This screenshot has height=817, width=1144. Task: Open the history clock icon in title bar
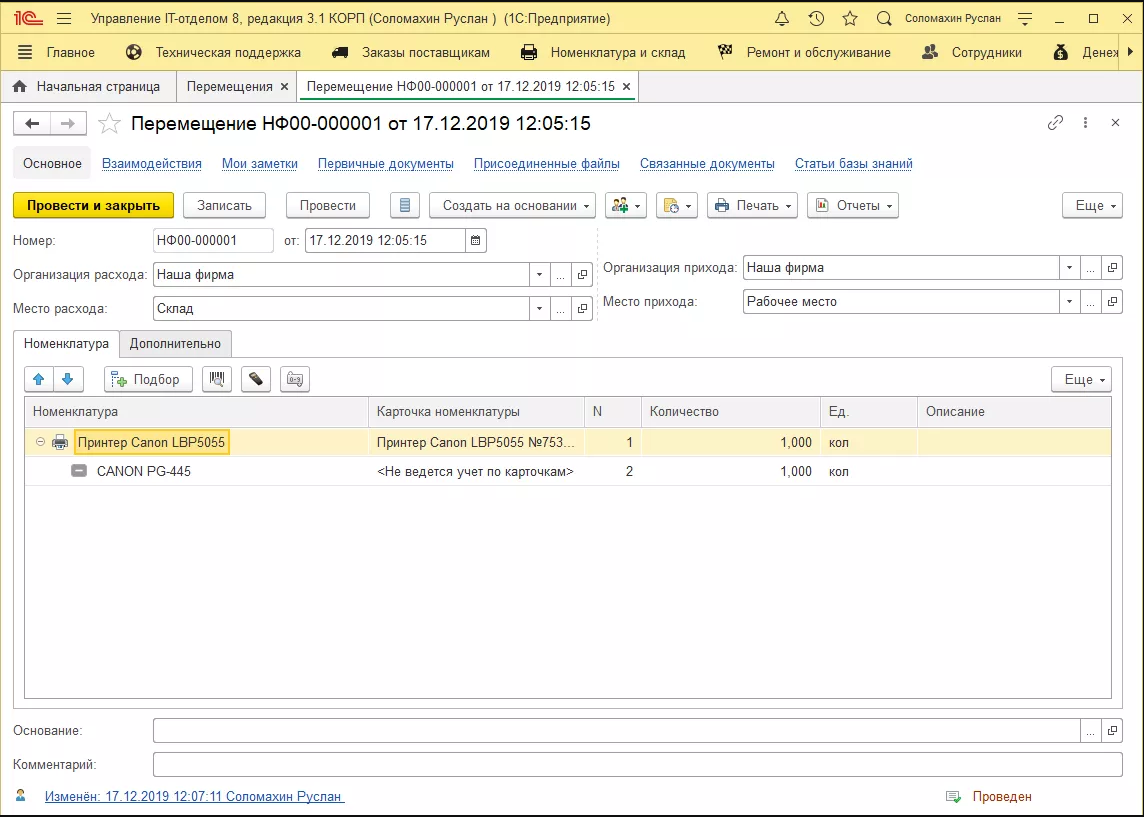(816, 19)
